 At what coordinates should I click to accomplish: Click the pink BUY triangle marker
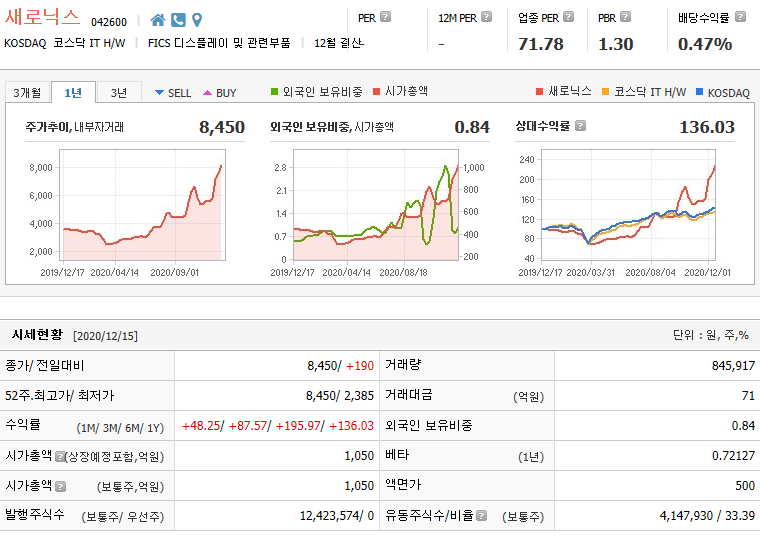point(207,93)
